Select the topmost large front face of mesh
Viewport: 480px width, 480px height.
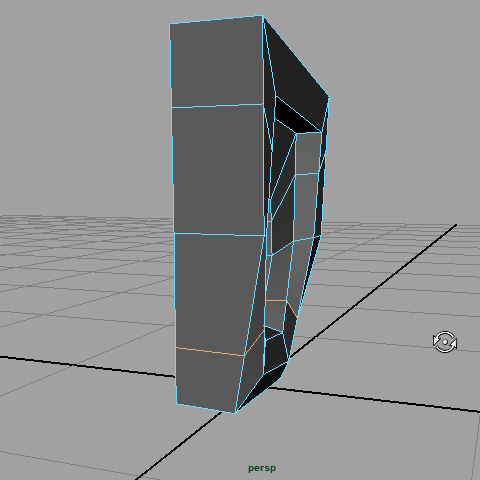(217, 62)
